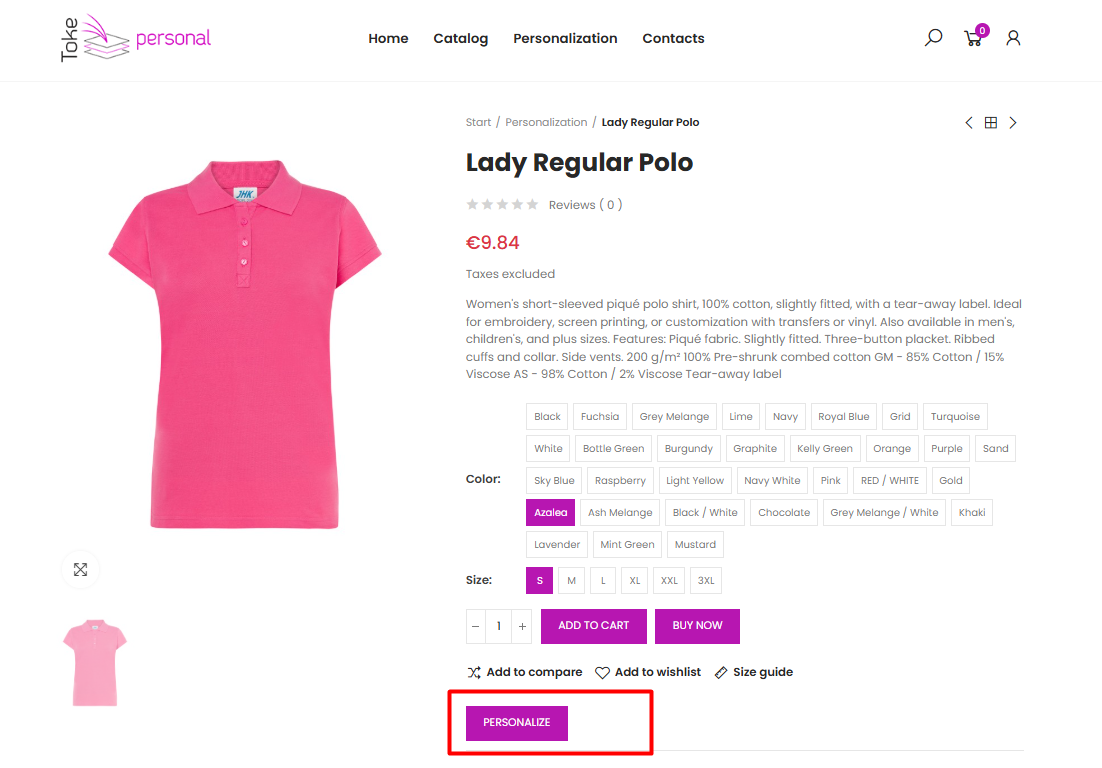The width and height of the screenshot is (1102, 768).
Task: Open the Personalization menu item
Action: 565,38
